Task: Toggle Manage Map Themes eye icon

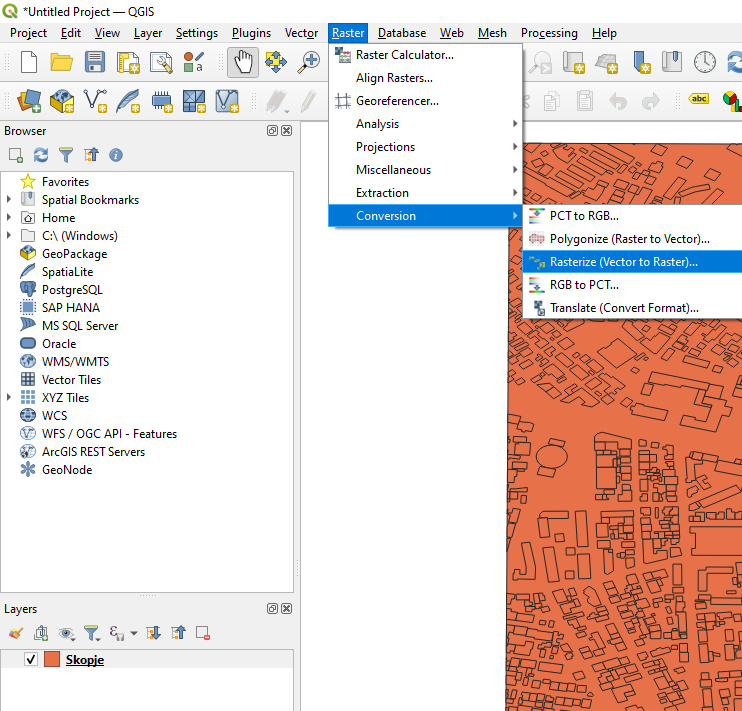Action: point(66,633)
